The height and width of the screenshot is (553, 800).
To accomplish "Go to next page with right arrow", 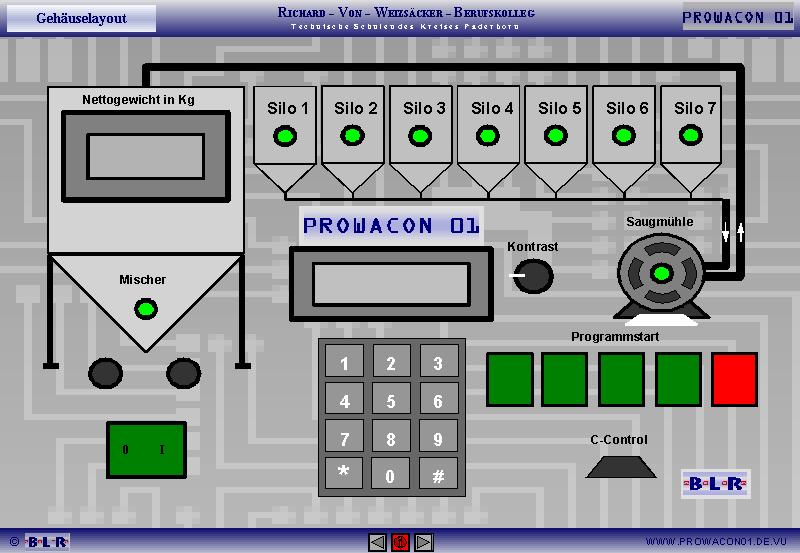I will pyautogui.click(x=423, y=542).
